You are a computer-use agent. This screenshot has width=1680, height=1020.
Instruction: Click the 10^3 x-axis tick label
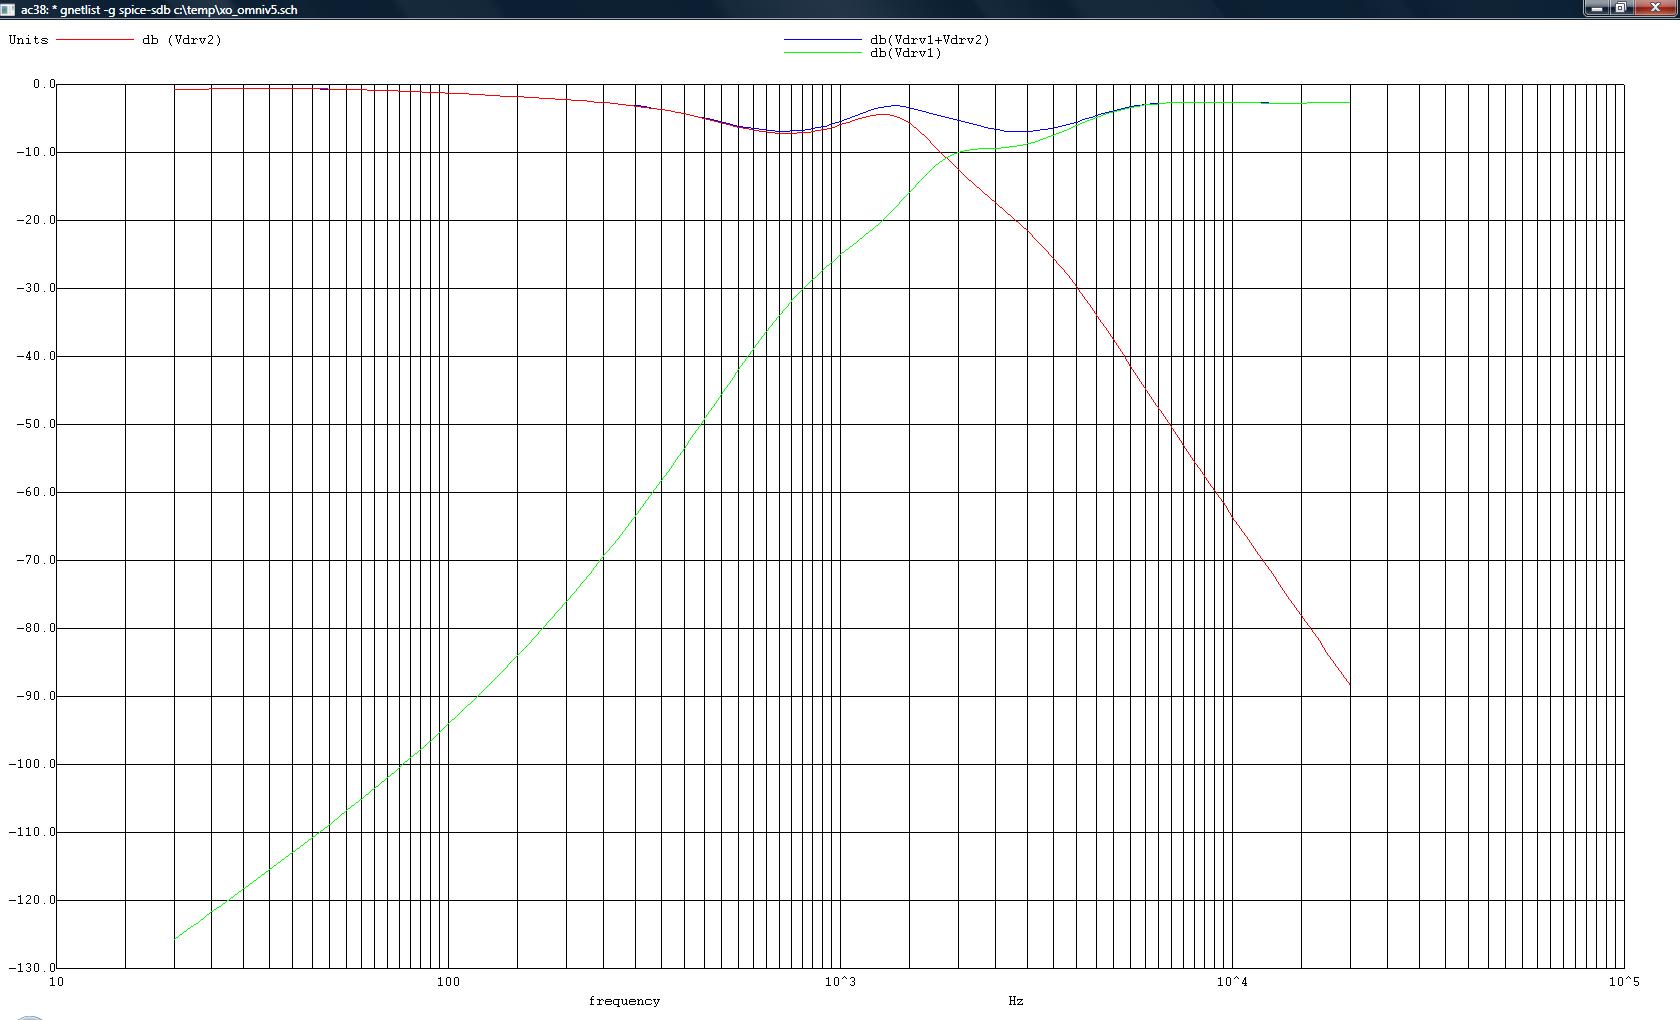(x=840, y=982)
